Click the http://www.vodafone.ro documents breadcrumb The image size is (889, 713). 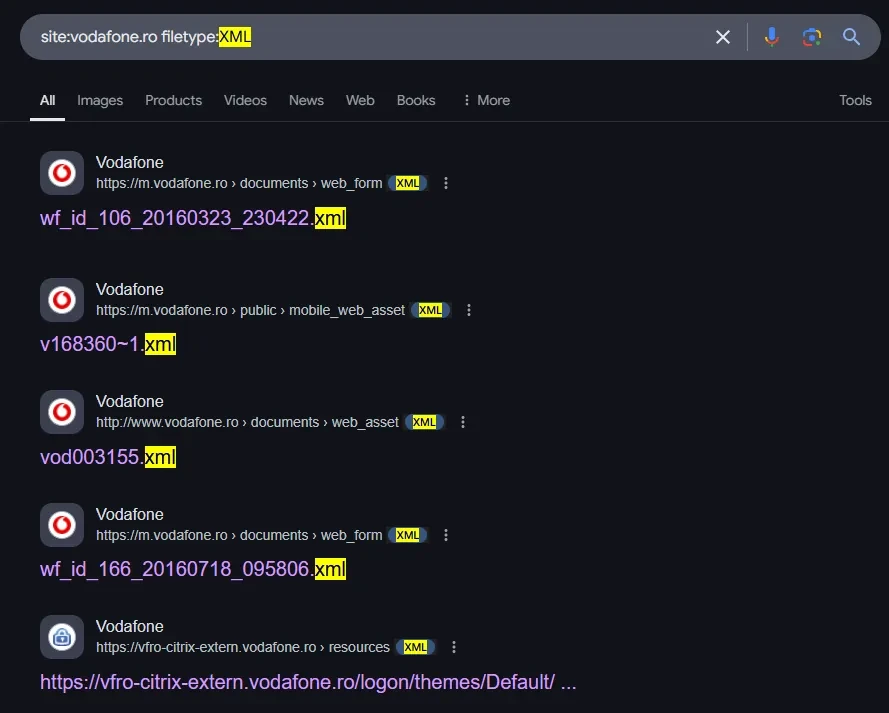(x=248, y=422)
